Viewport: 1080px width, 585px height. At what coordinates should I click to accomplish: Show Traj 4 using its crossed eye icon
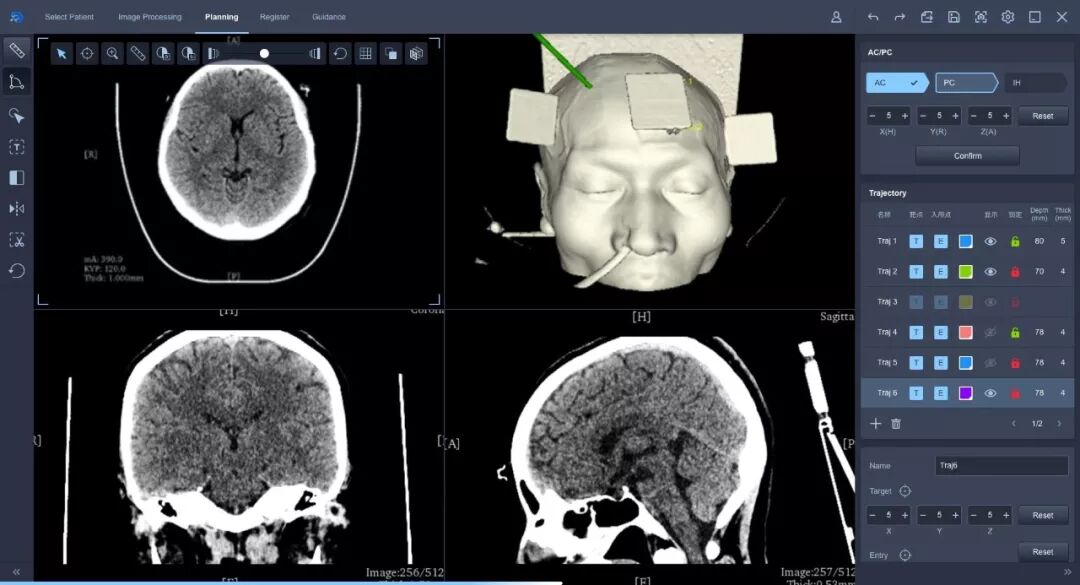(990, 332)
